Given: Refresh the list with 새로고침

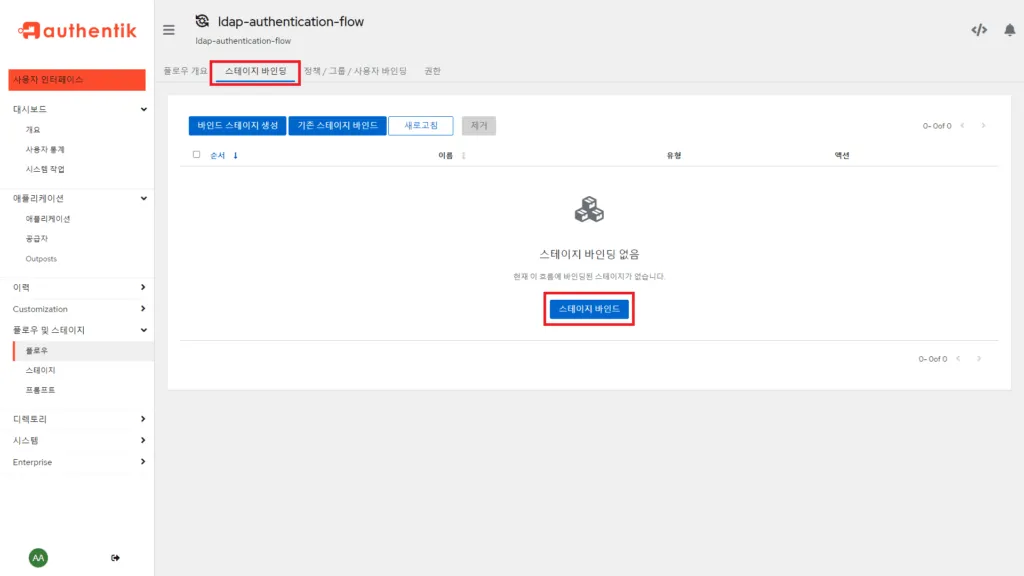Looking at the screenshot, I should tap(420, 126).
